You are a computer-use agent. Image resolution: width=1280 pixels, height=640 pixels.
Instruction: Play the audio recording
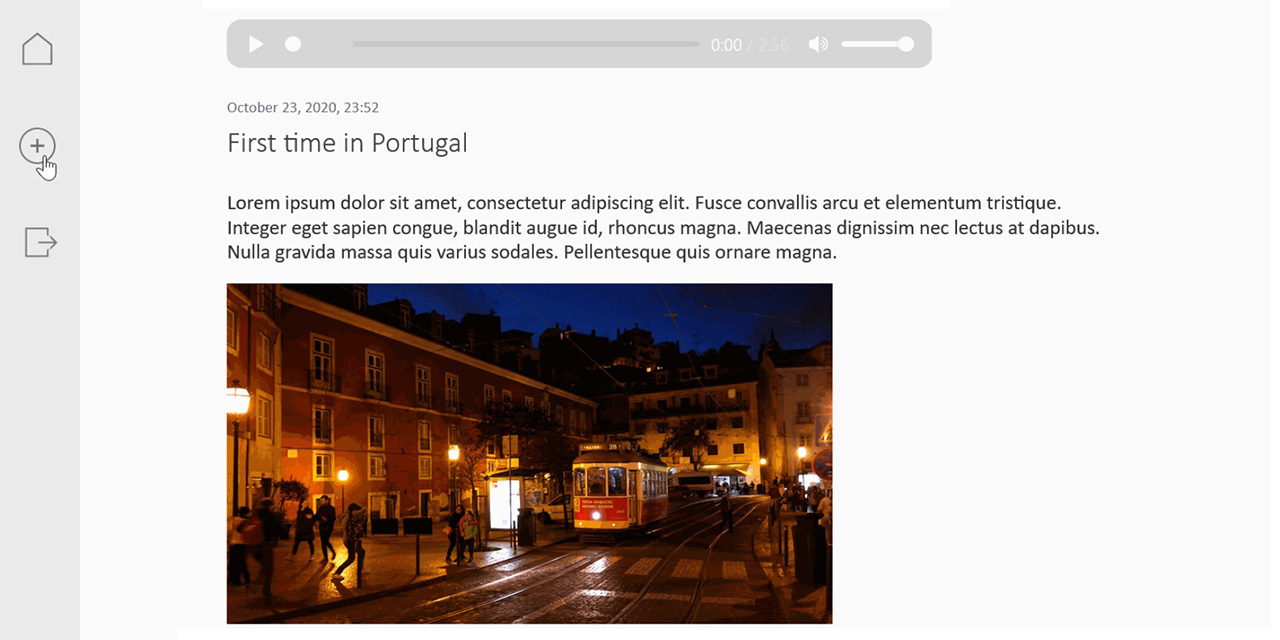[256, 44]
